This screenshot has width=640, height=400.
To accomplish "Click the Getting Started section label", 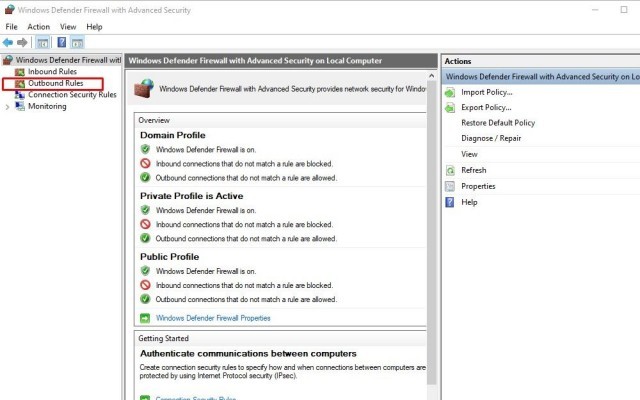I will pos(163,338).
